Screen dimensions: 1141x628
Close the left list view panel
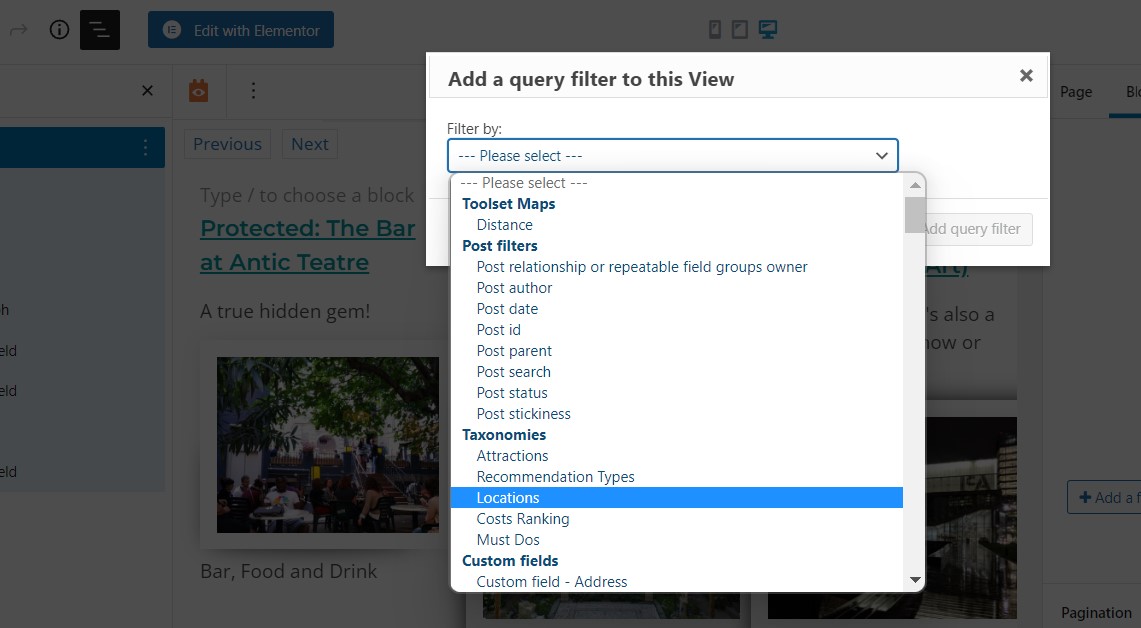pos(147,91)
